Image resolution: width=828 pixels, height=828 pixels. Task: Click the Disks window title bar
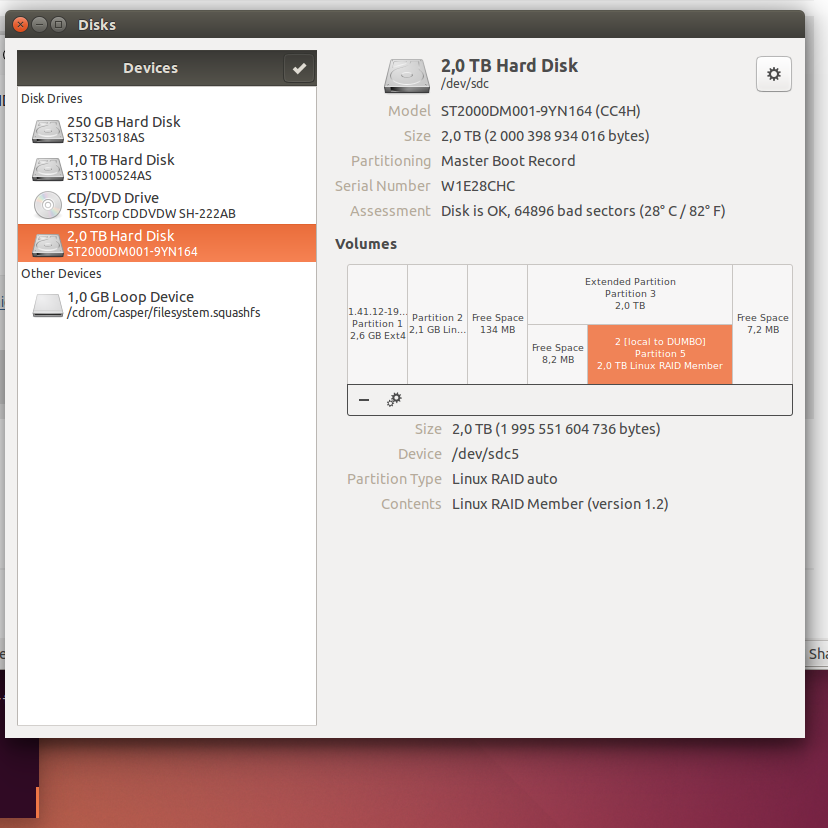(x=400, y=24)
